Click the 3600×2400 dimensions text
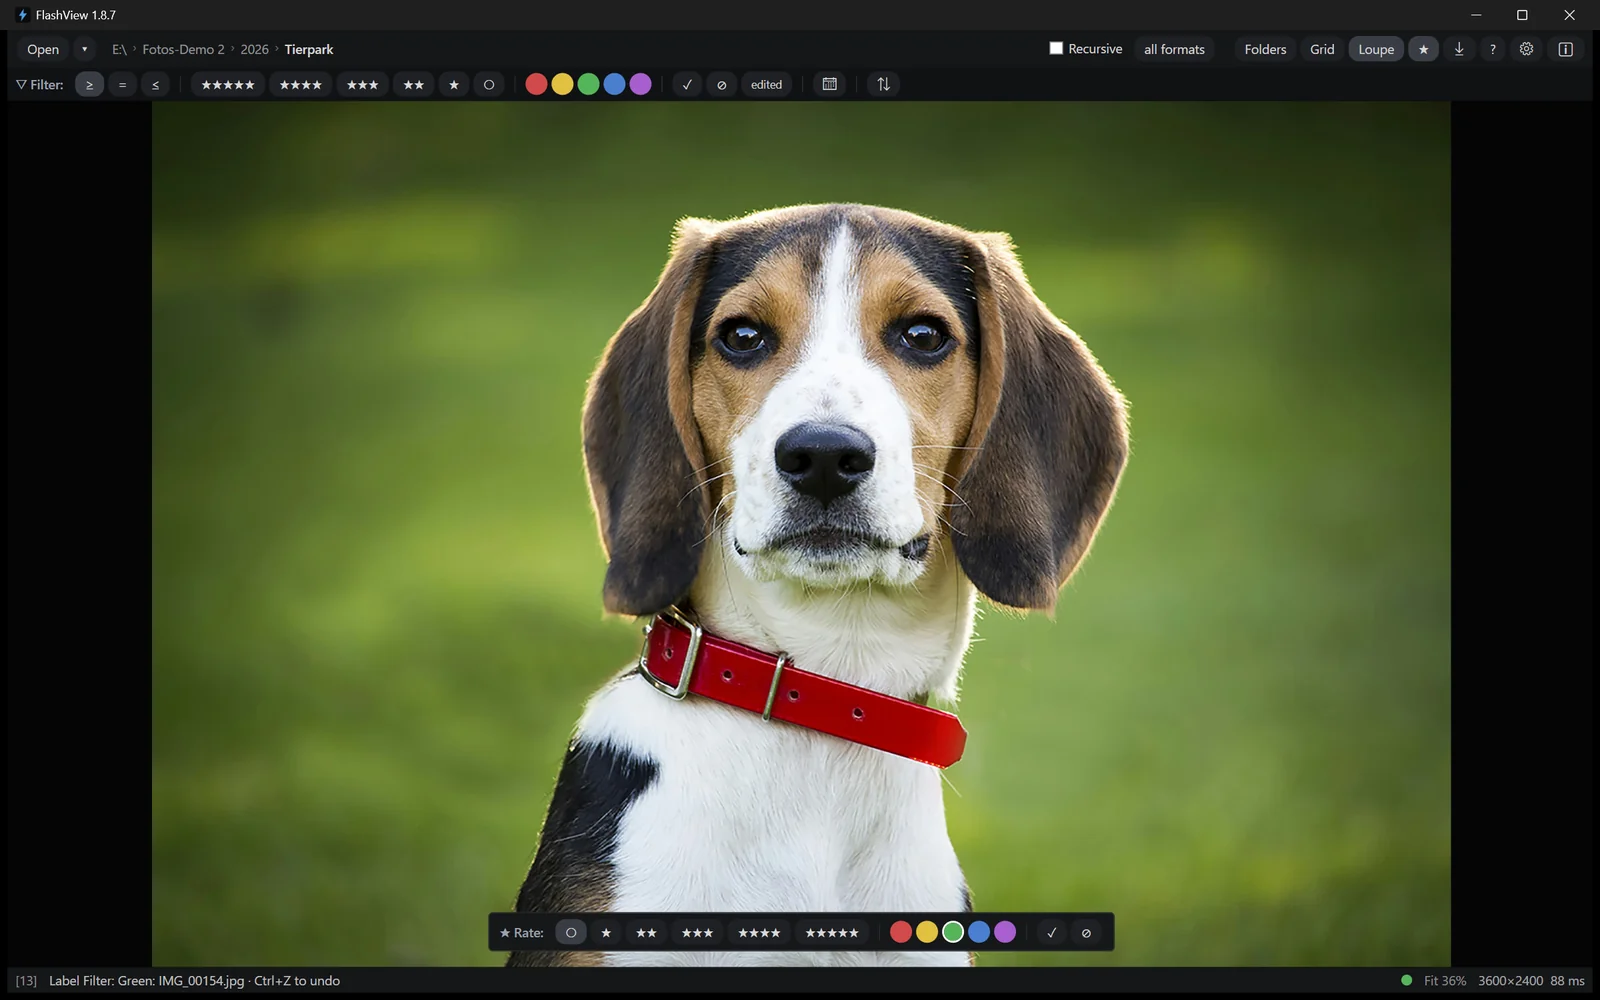 click(1510, 981)
